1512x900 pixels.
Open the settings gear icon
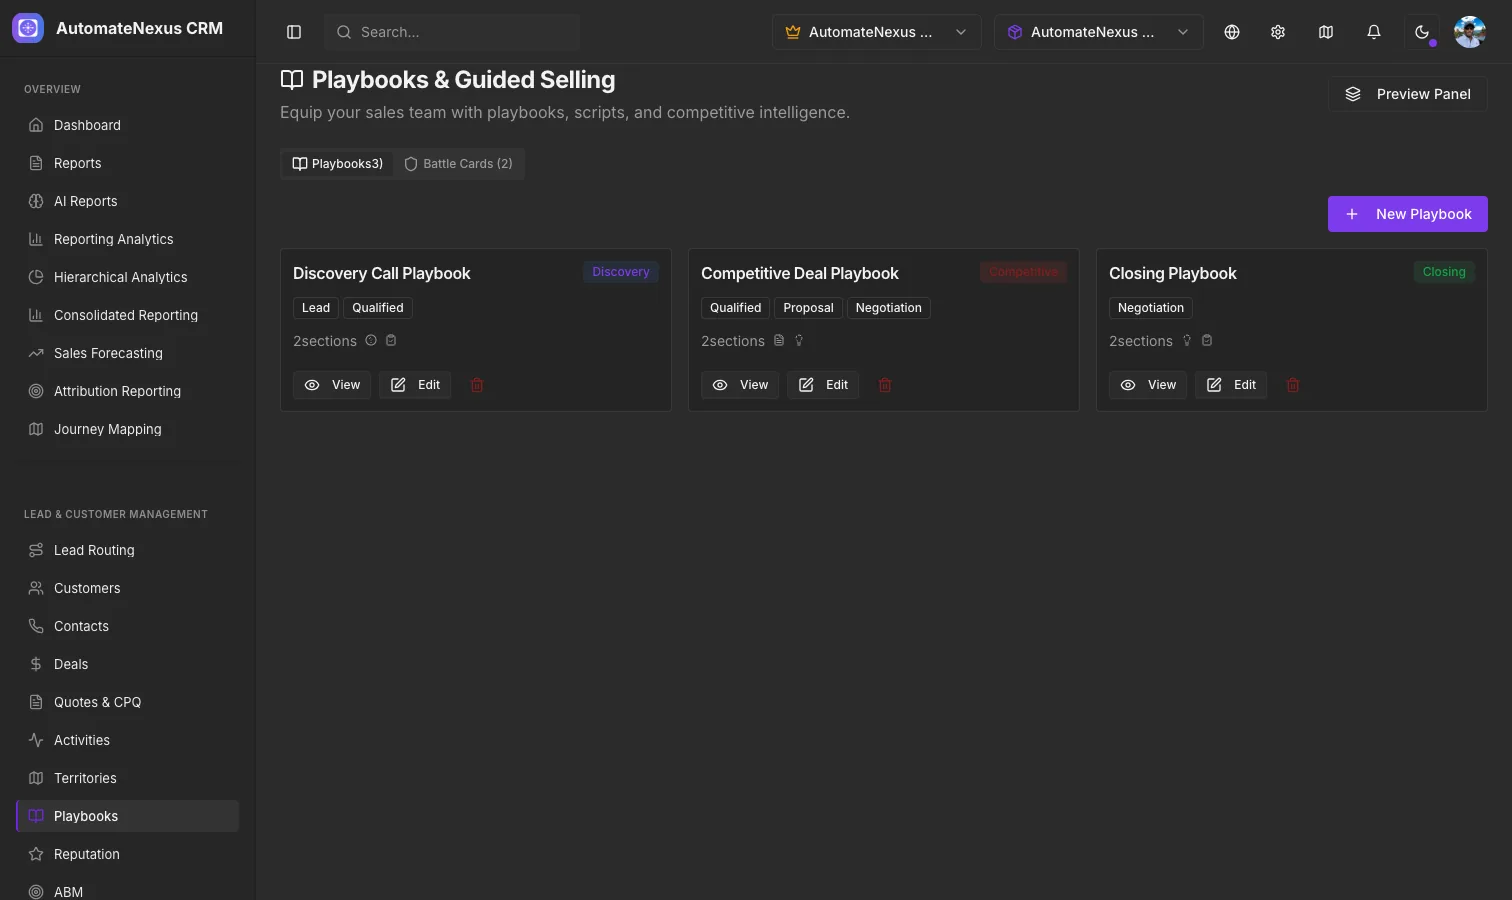tap(1278, 32)
